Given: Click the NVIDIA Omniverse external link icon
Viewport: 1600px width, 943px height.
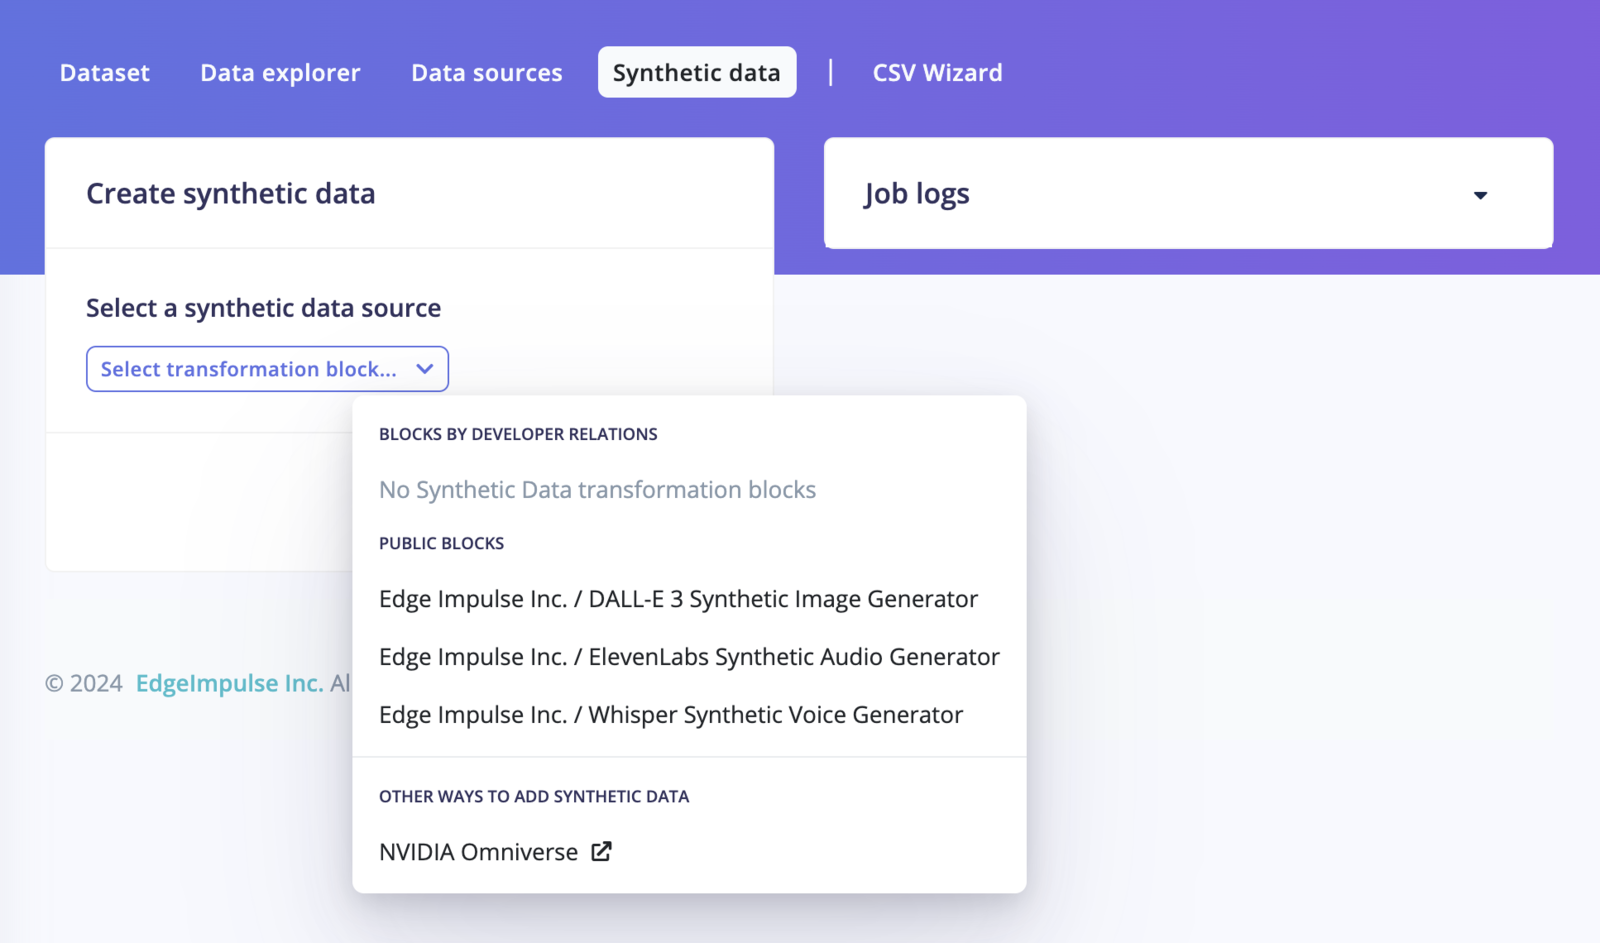Looking at the screenshot, I should tap(601, 851).
